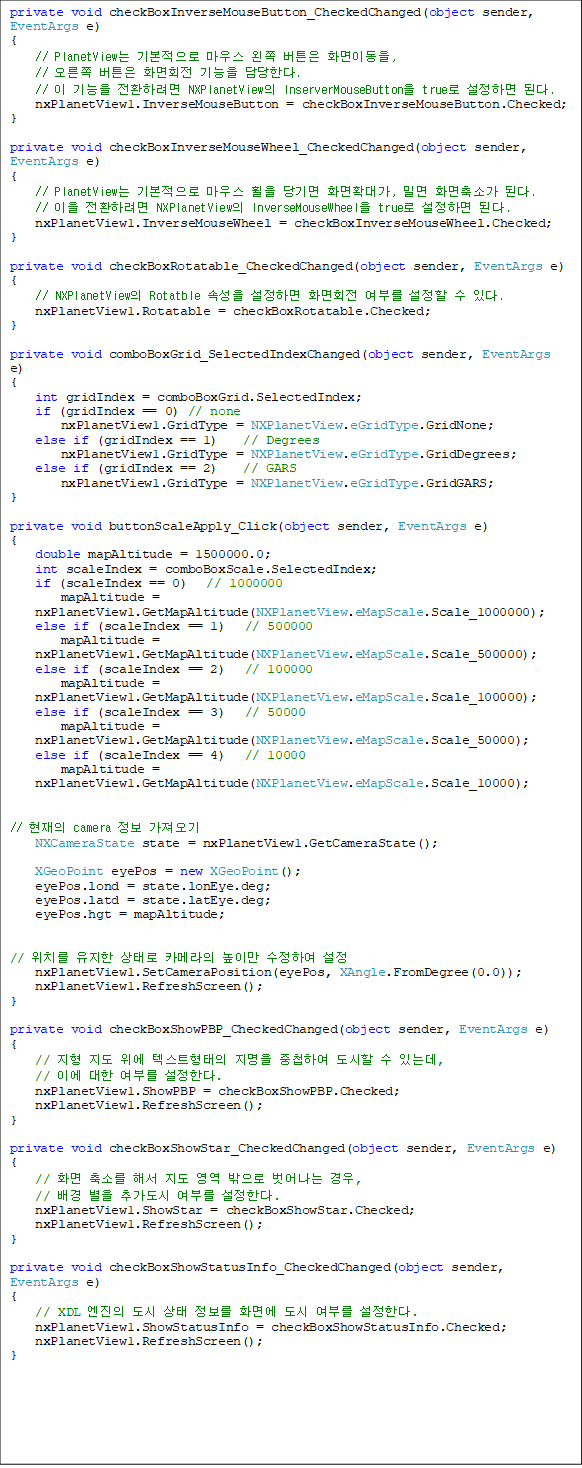Click the 'else if (gridIndex == 2) // GARS' line
Viewport: 582px width, 1468px height.
[166, 468]
